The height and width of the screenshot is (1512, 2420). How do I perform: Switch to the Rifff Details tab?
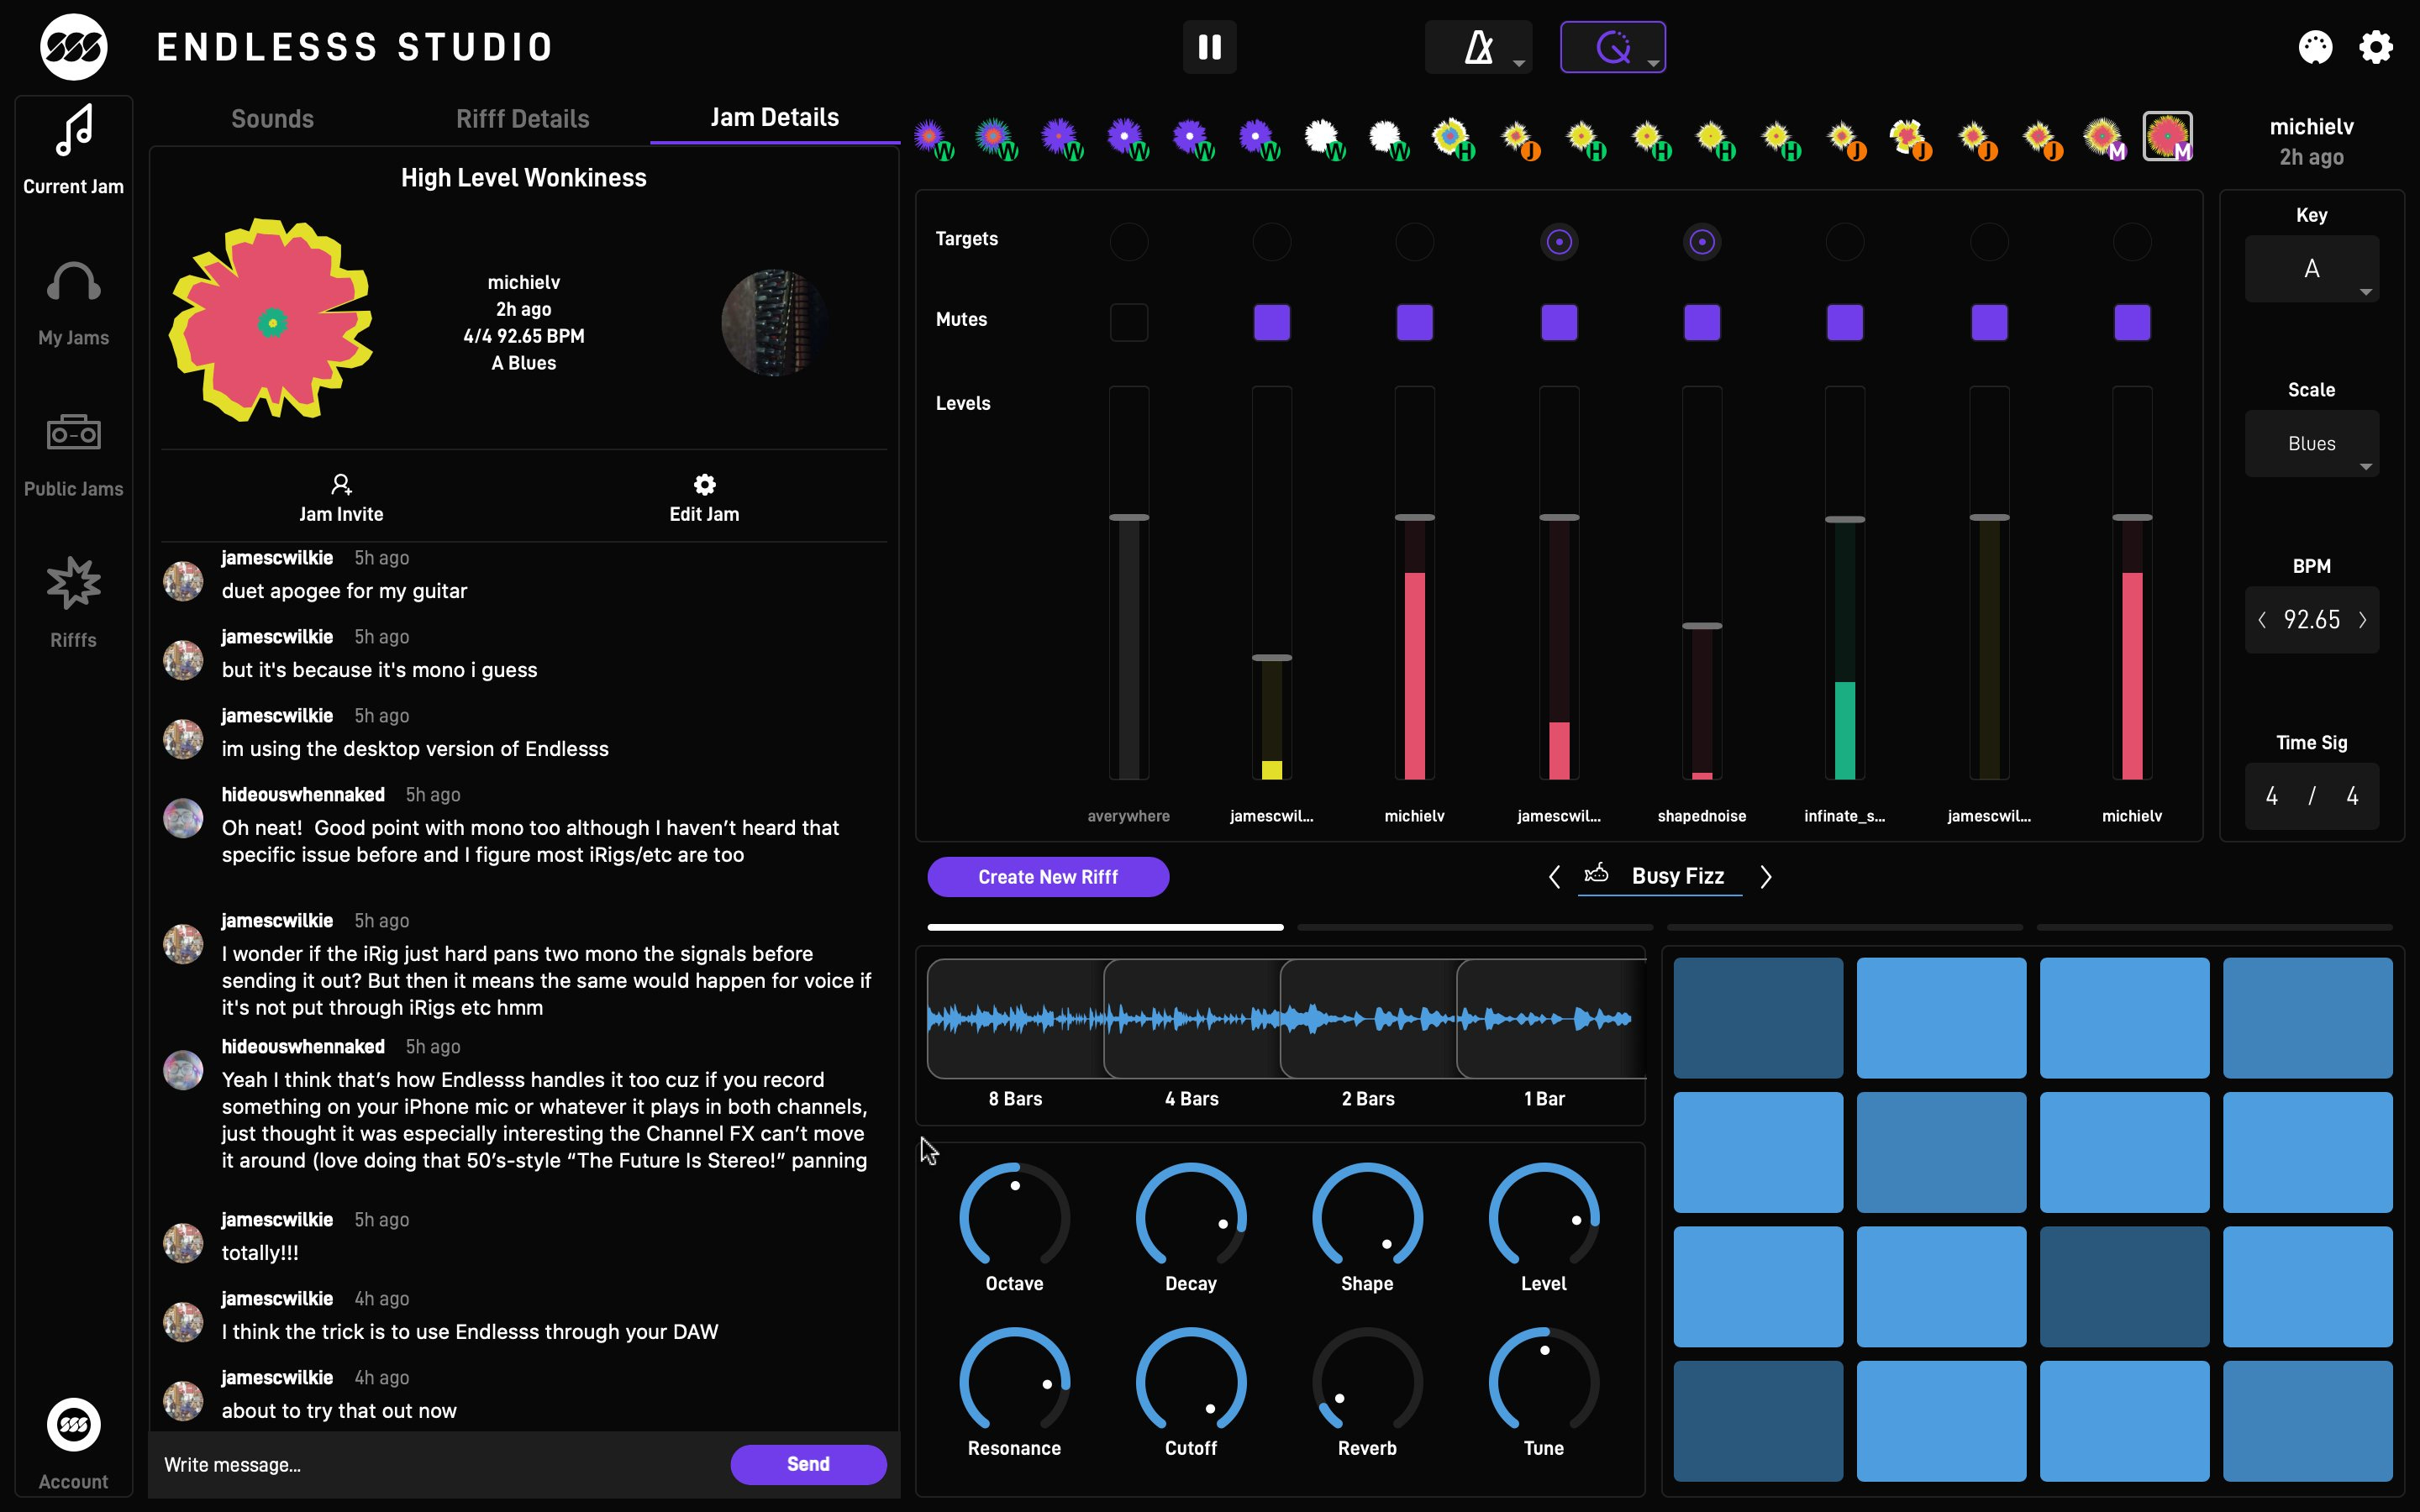[522, 119]
